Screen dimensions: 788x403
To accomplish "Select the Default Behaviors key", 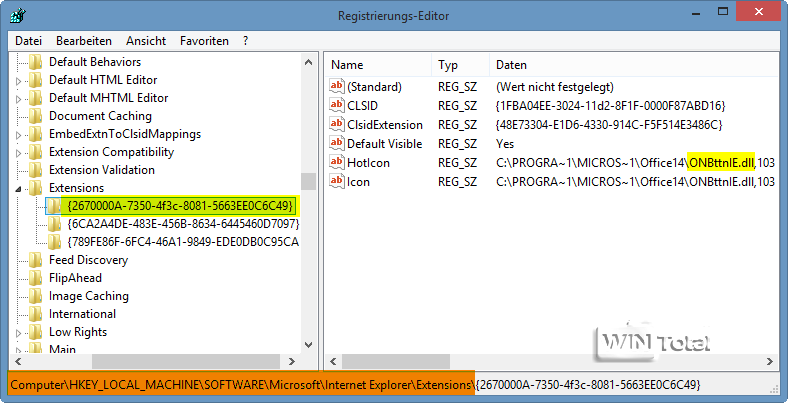I will [x=95, y=62].
